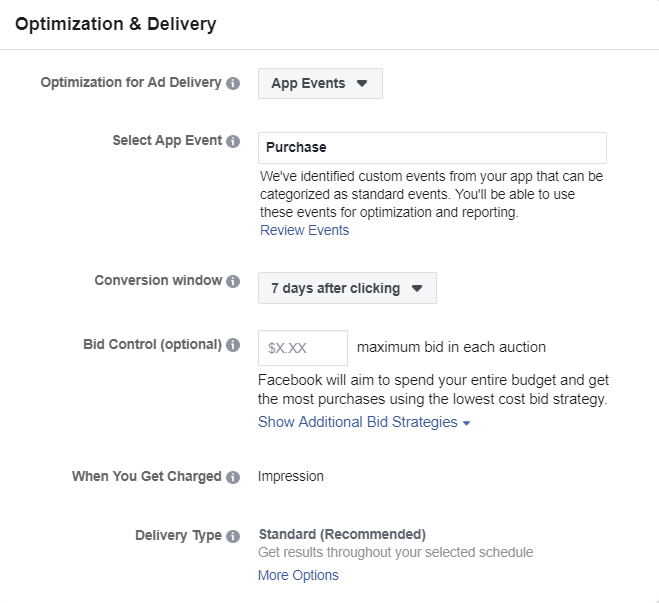The image size is (659, 603).
Task: Focus the $X.XX bid control input
Action: [x=302, y=348]
